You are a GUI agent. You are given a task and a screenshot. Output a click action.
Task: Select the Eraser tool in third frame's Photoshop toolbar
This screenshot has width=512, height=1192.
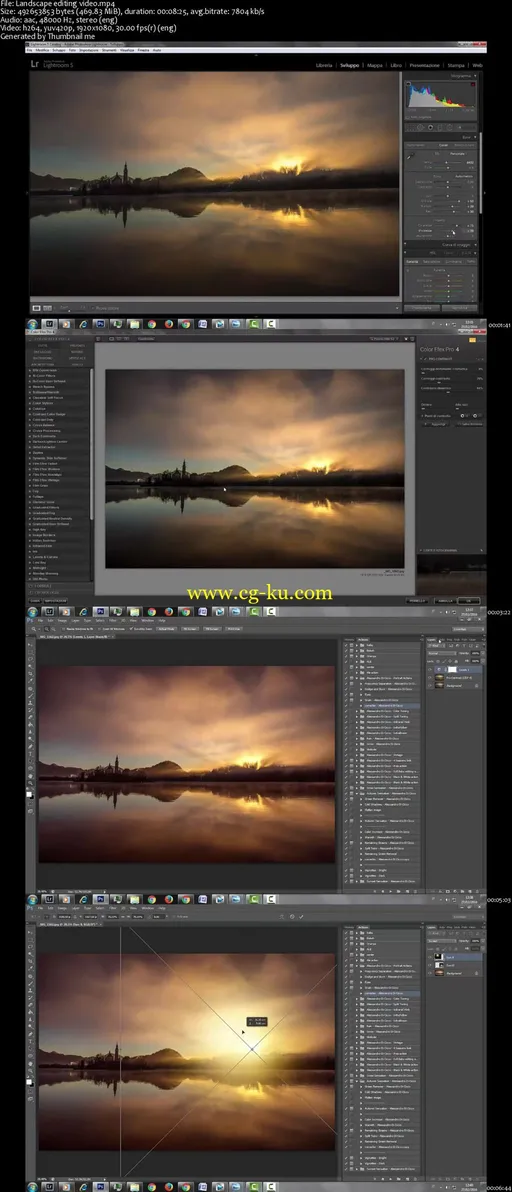[x=30, y=718]
